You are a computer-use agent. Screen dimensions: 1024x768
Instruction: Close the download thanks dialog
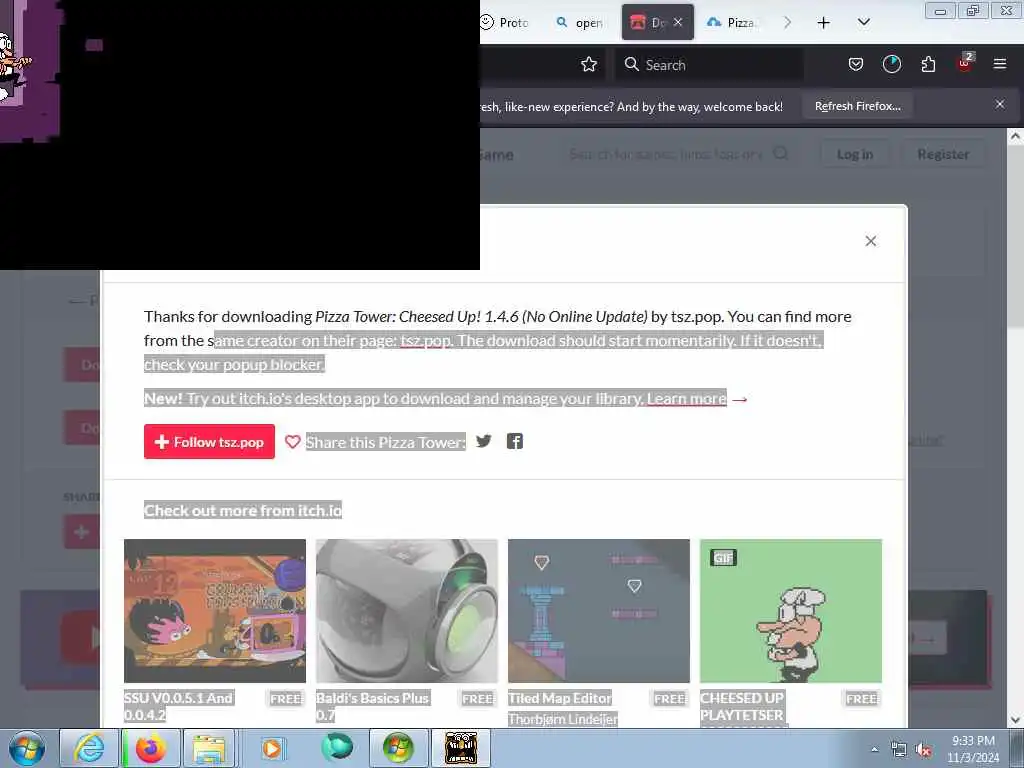[871, 241]
